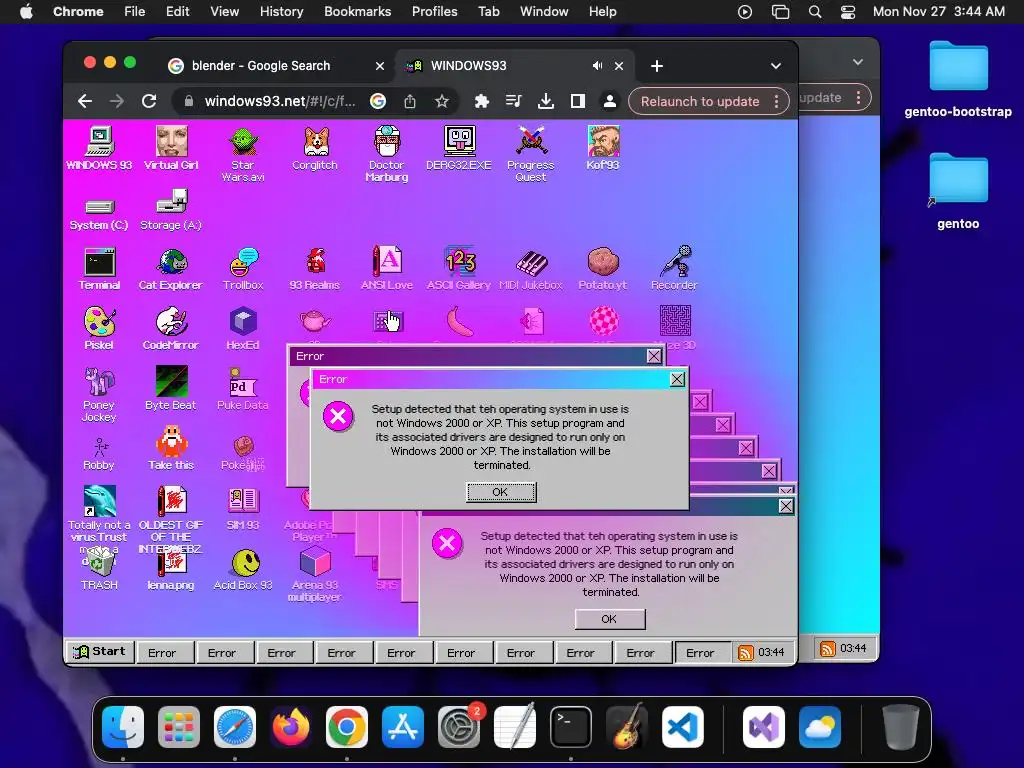This screenshot has height=768, width=1024.
Task: Open the pink banana icon
Action: coord(460,321)
